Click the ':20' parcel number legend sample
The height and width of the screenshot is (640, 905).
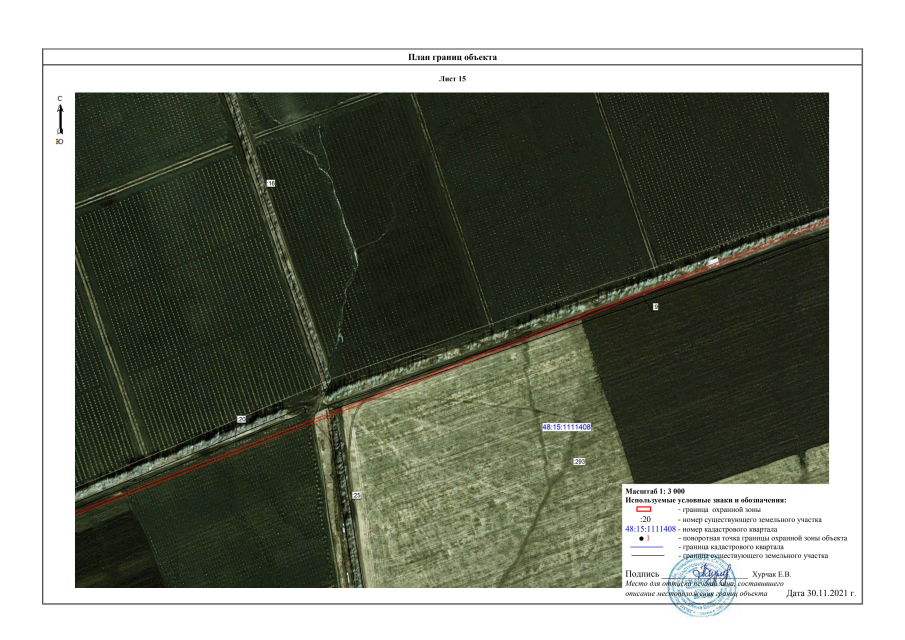[x=646, y=520]
